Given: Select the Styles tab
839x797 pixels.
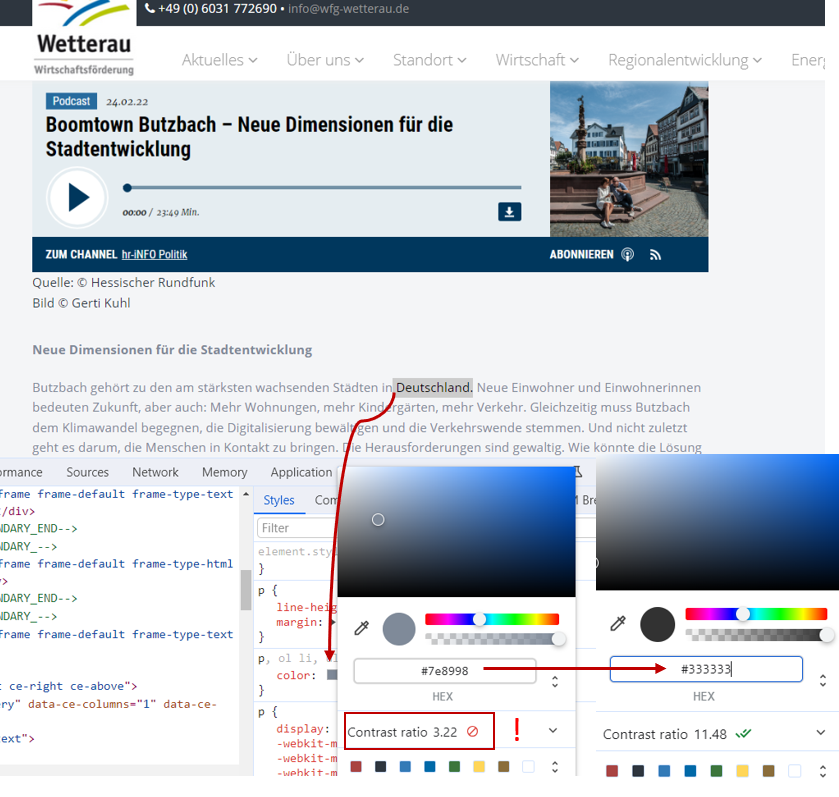Looking at the screenshot, I should (279, 500).
